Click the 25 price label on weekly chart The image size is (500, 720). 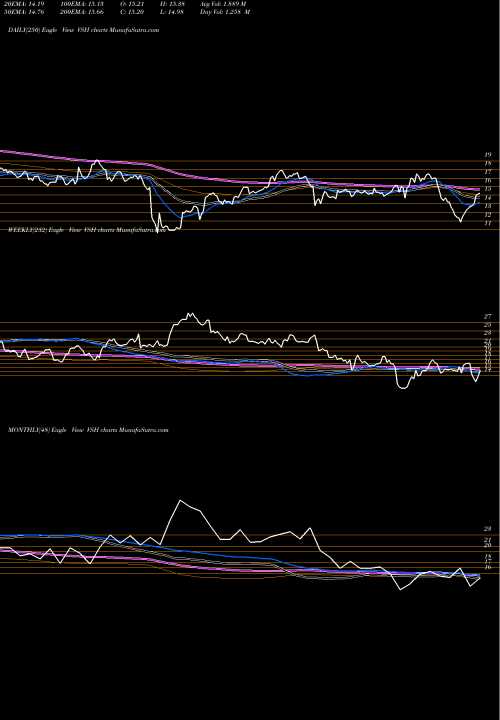coord(488,325)
